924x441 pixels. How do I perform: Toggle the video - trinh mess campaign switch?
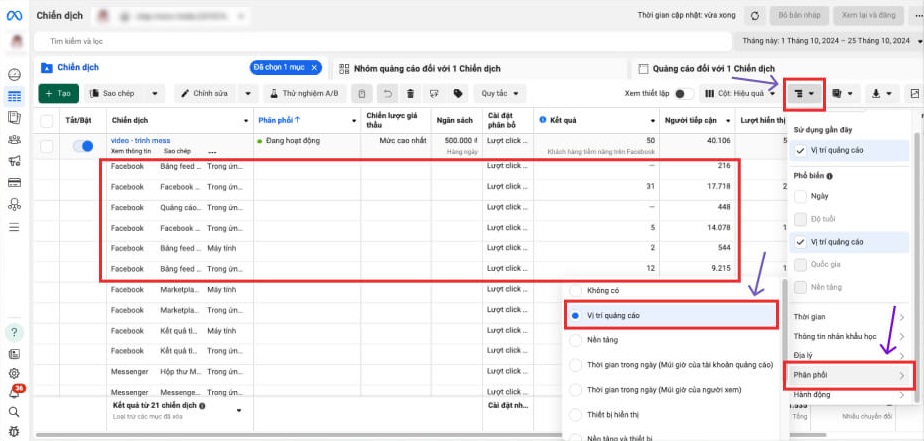pos(84,146)
